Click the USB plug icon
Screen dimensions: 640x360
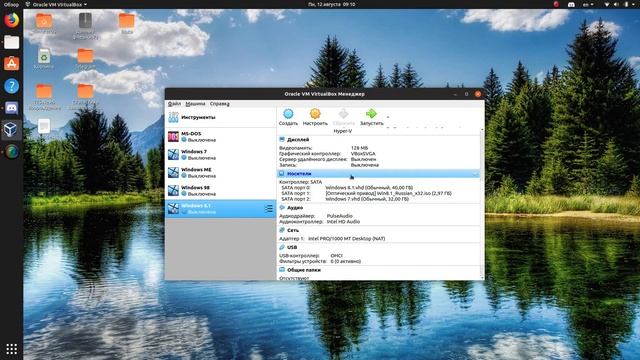click(282, 247)
